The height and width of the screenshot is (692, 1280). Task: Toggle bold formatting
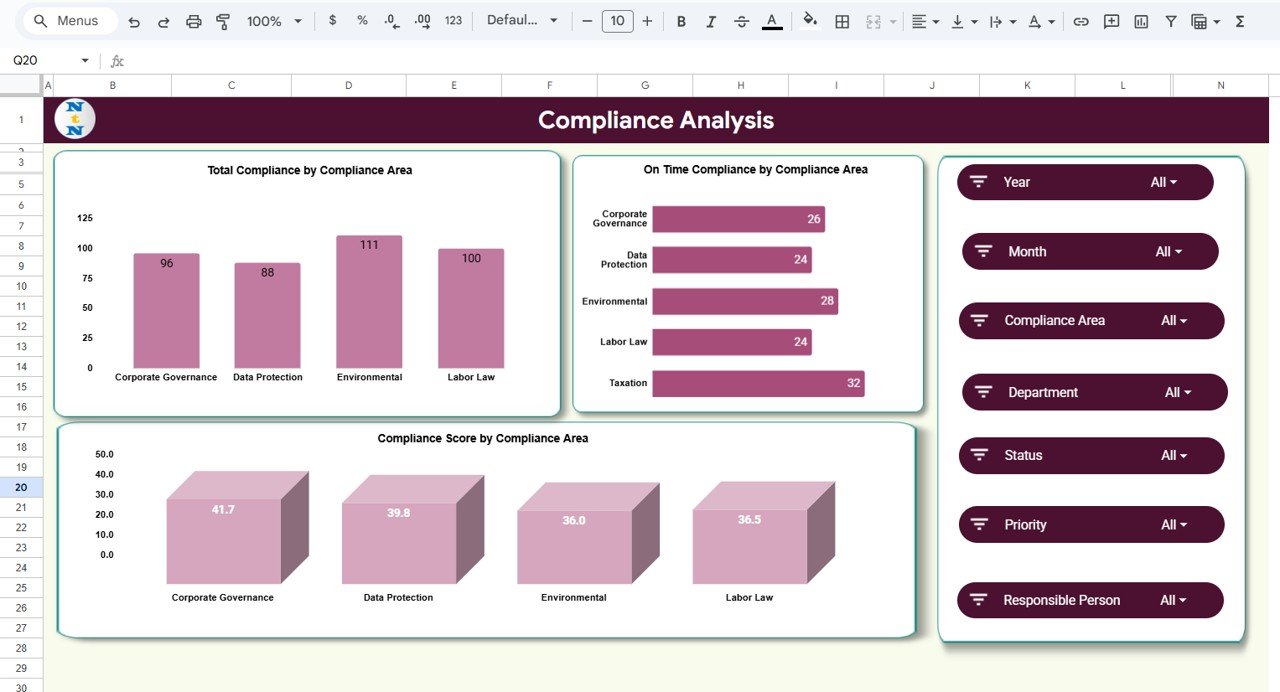(681, 21)
